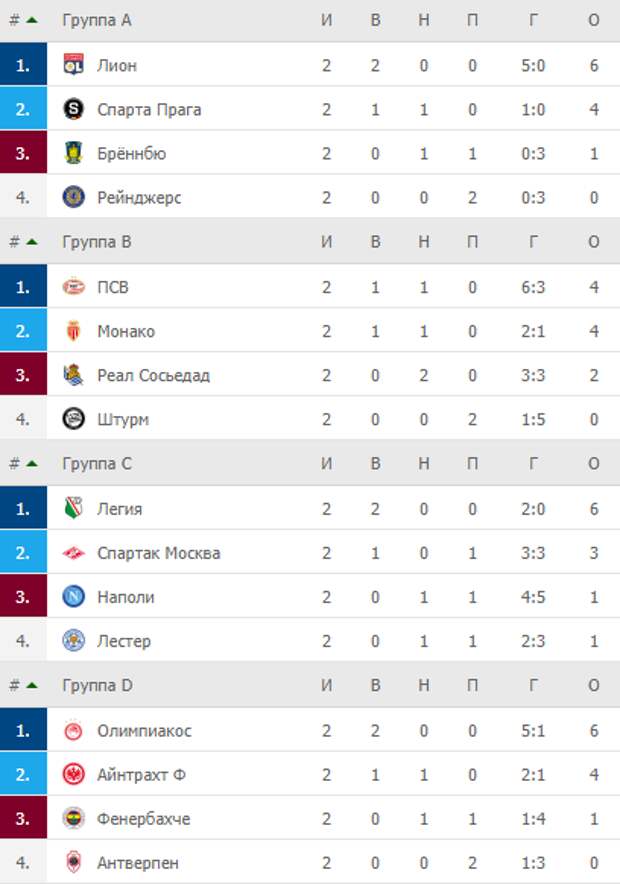620x884 pixels.
Task: Click the Лестер table row name
Action: pyautogui.click(x=124, y=641)
